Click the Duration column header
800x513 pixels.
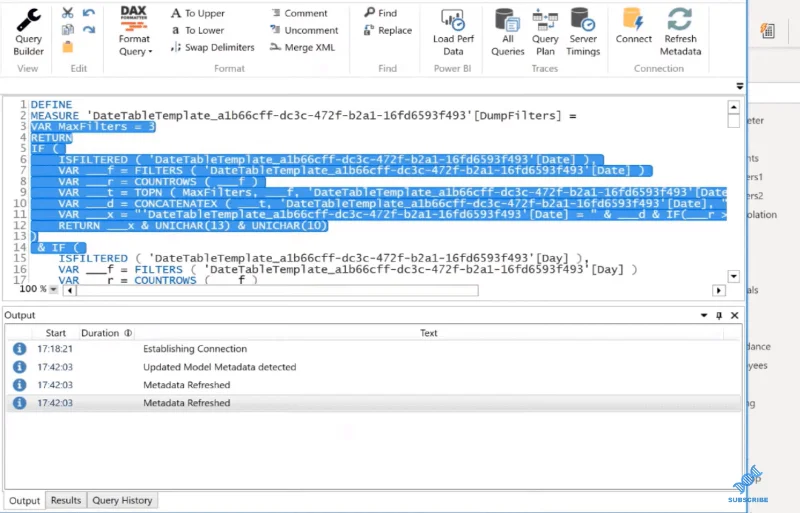click(x=106, y=333)
